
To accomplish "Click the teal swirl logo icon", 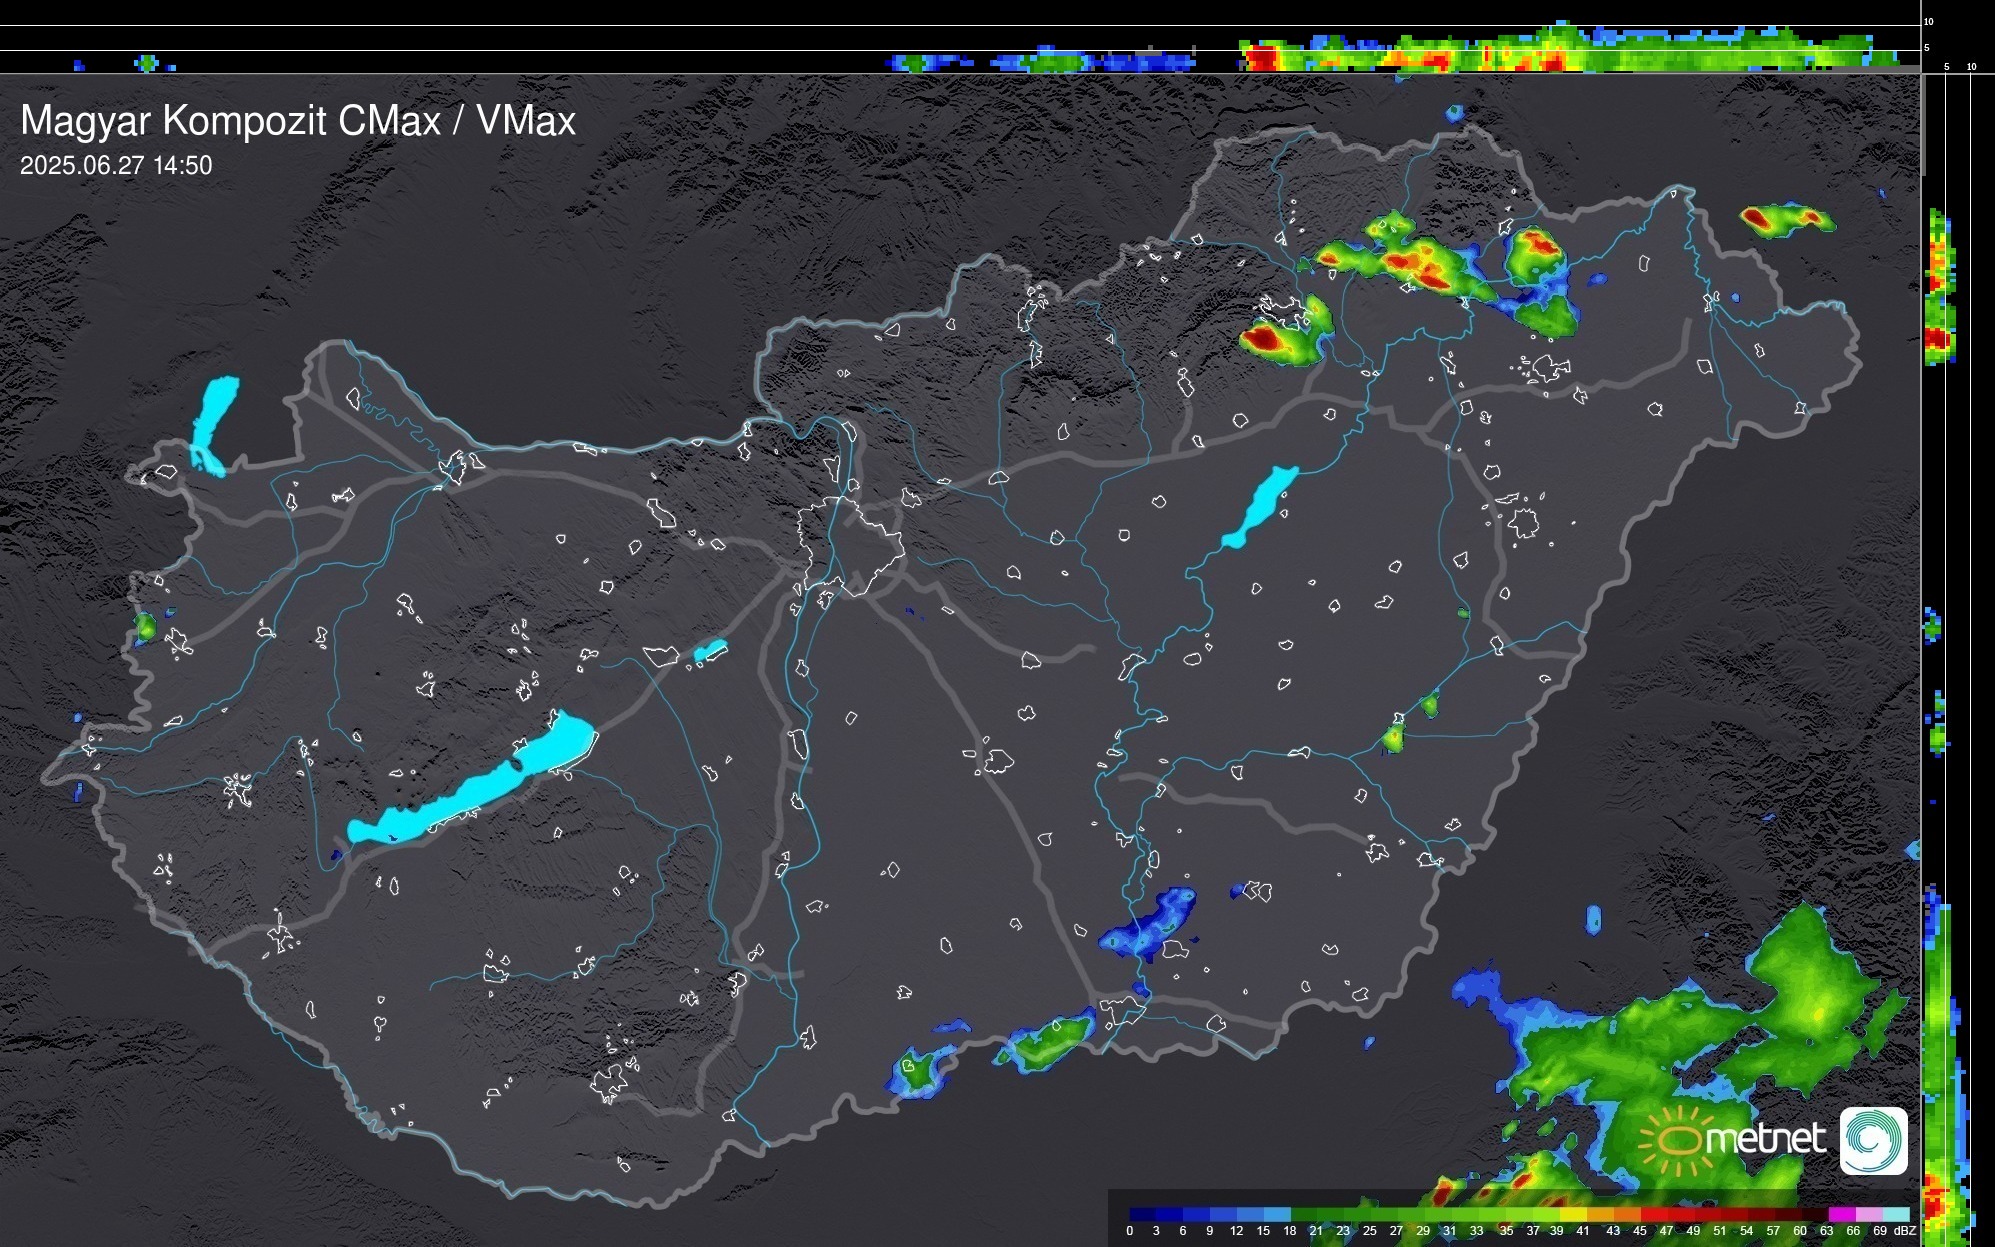I will pos(1873,1140).
